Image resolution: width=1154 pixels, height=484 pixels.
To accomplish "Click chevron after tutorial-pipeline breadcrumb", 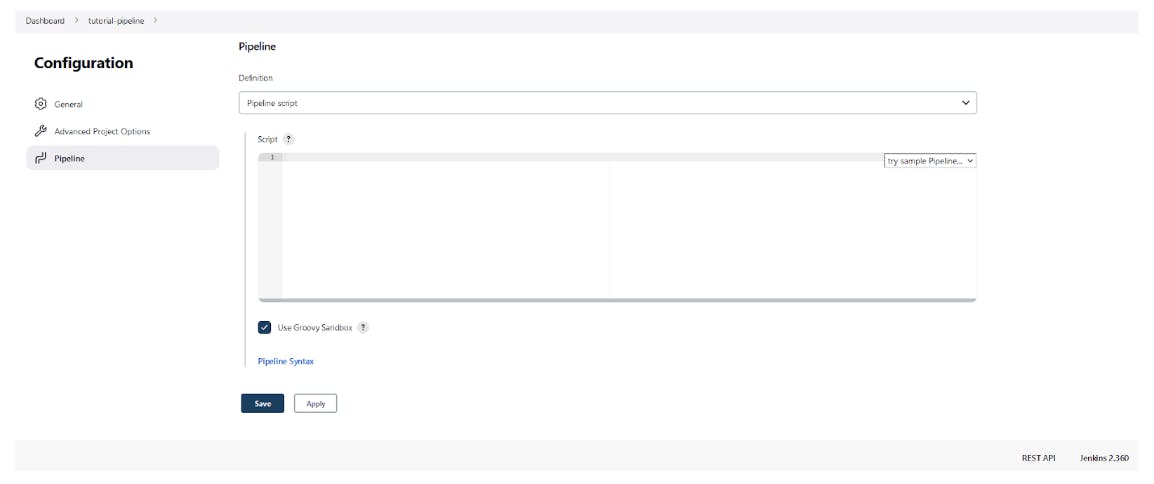I will tap(155, 21).
